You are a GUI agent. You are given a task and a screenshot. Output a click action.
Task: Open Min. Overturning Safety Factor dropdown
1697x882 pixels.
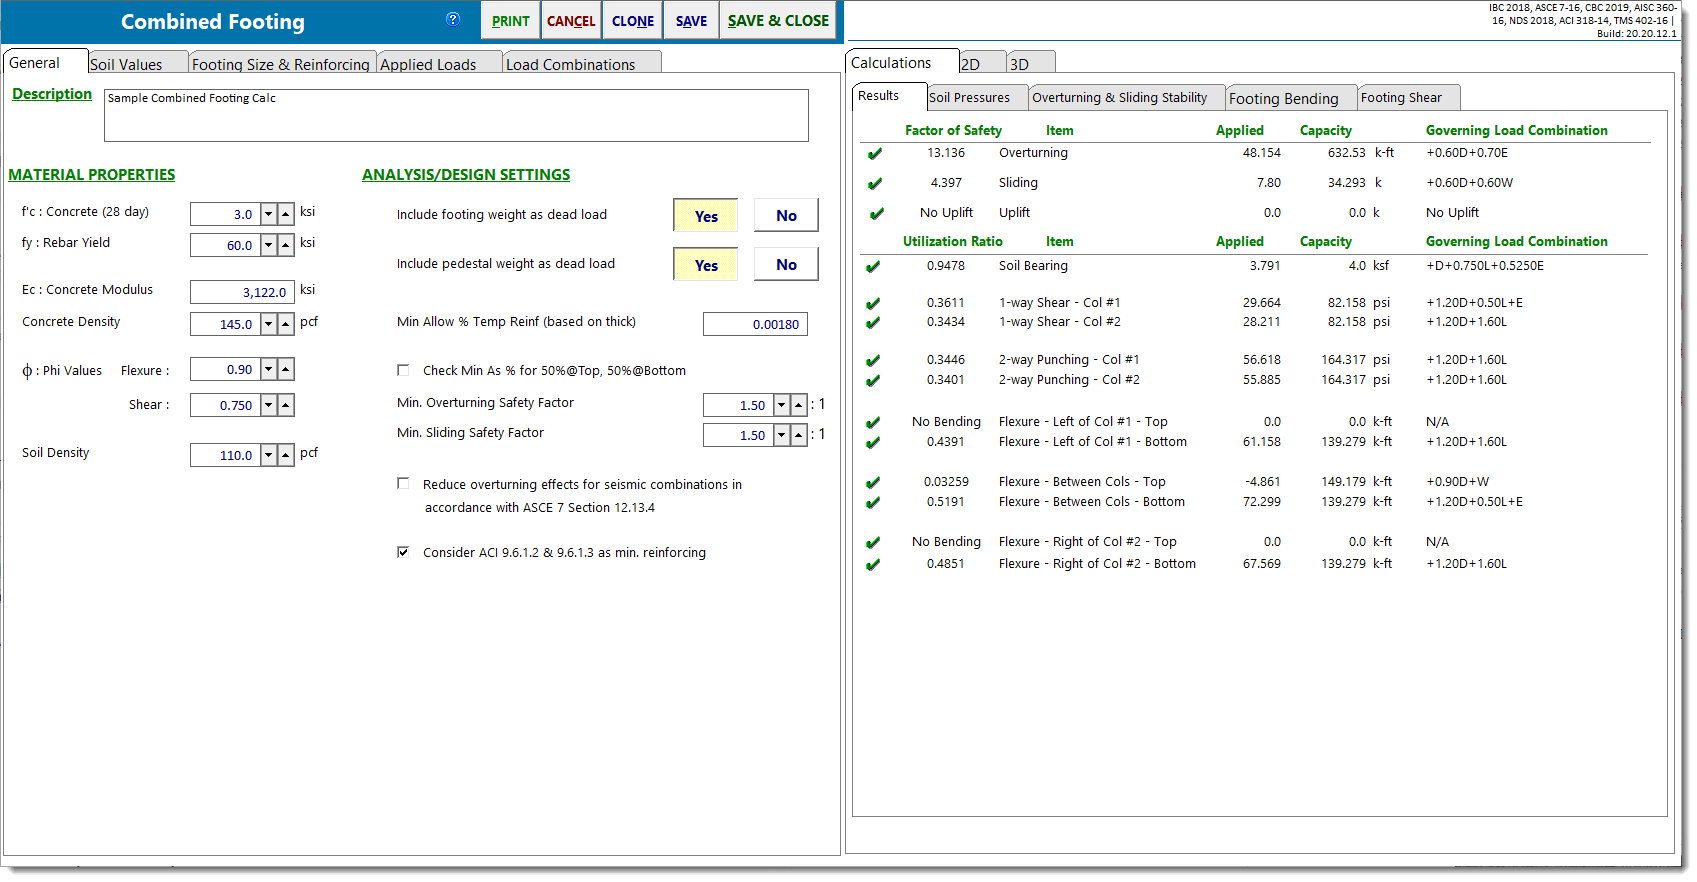click(x=782, y=405)
